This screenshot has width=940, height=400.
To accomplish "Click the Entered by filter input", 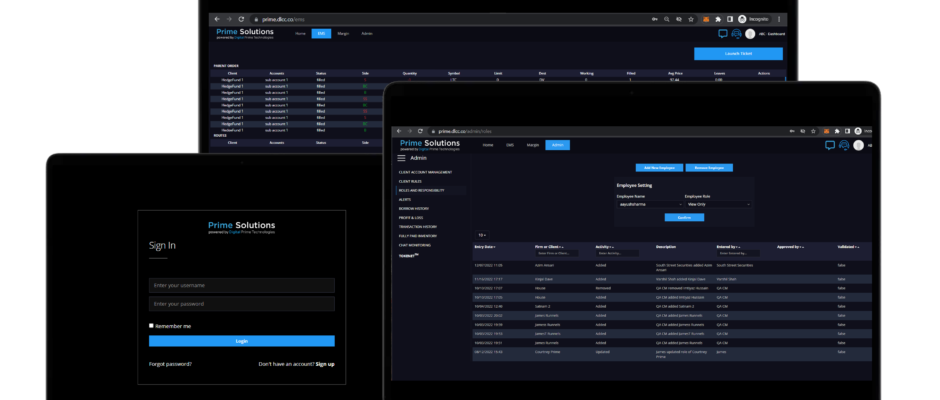I will (738, 254).
